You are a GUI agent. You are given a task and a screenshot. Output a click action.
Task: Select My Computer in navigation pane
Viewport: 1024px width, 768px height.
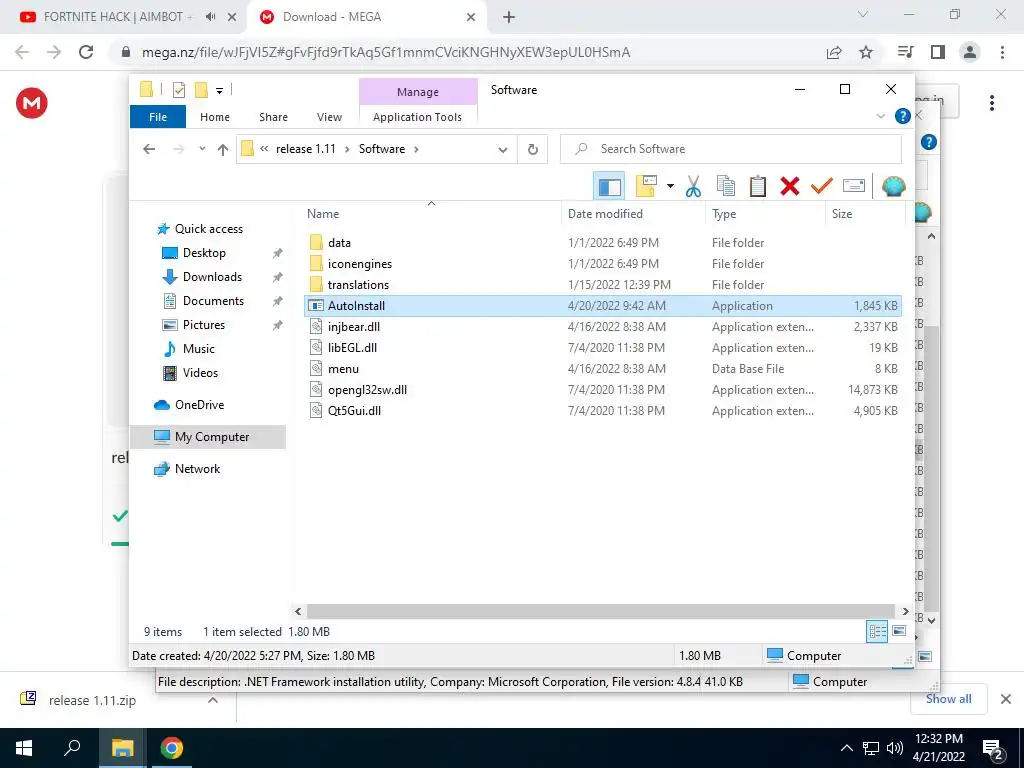[208, 437]
